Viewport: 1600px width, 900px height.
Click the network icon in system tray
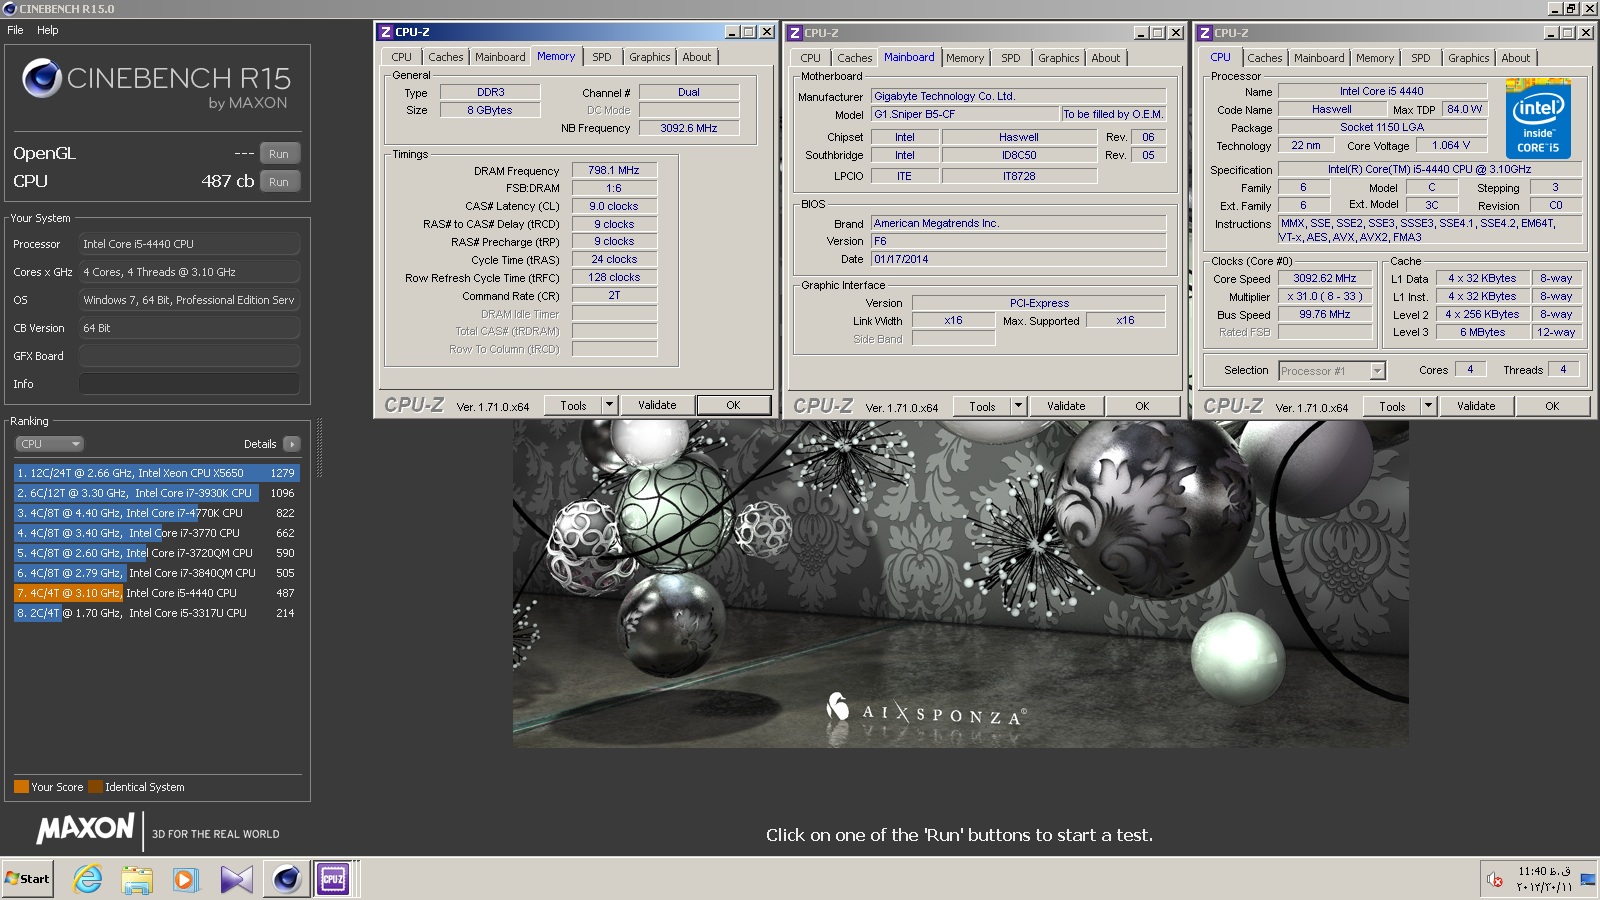point(1587,879)
